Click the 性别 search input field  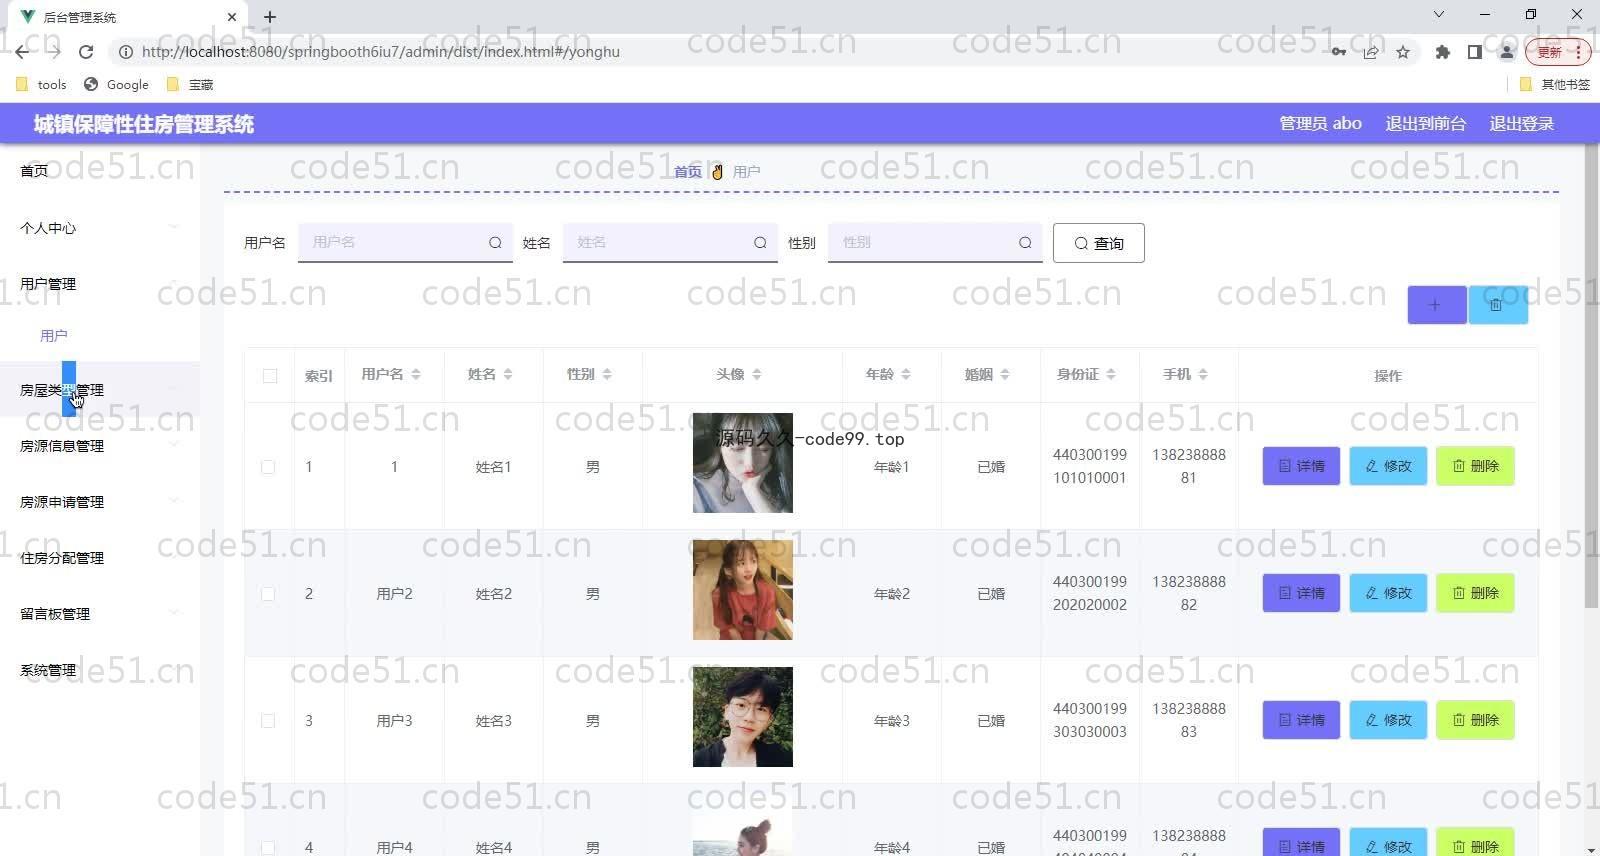[935, 242]
